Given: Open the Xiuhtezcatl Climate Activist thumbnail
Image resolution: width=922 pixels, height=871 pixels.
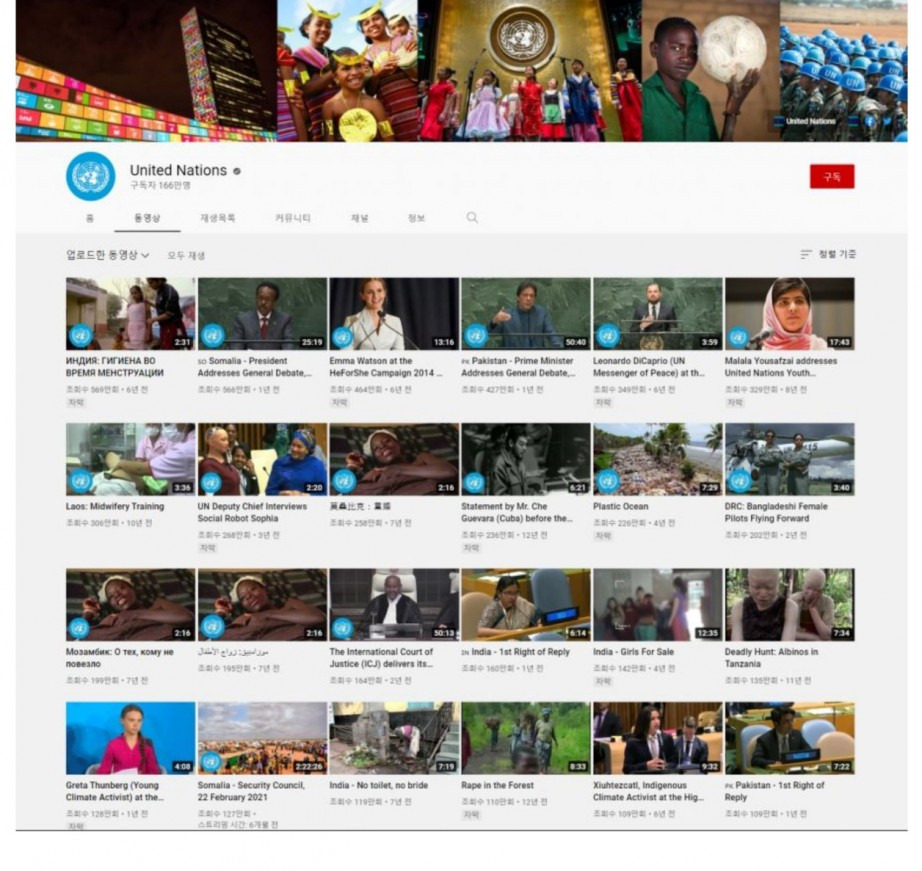Looking at the screenshot, I should tap(657, 738).
